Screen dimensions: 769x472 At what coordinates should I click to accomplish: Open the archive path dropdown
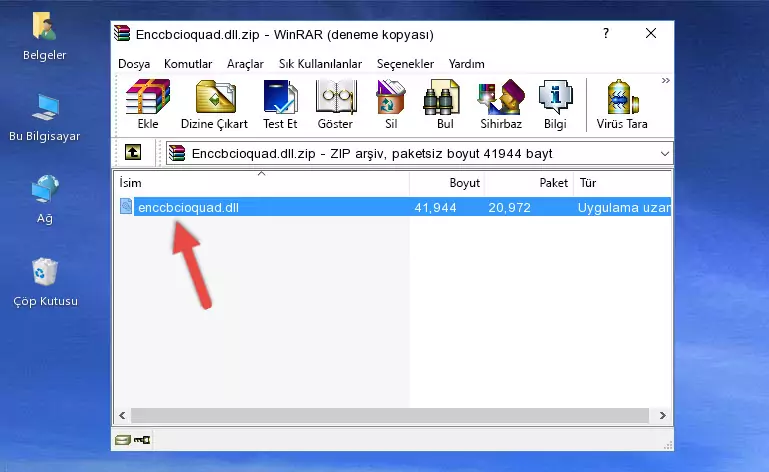[x=665, y=154]
